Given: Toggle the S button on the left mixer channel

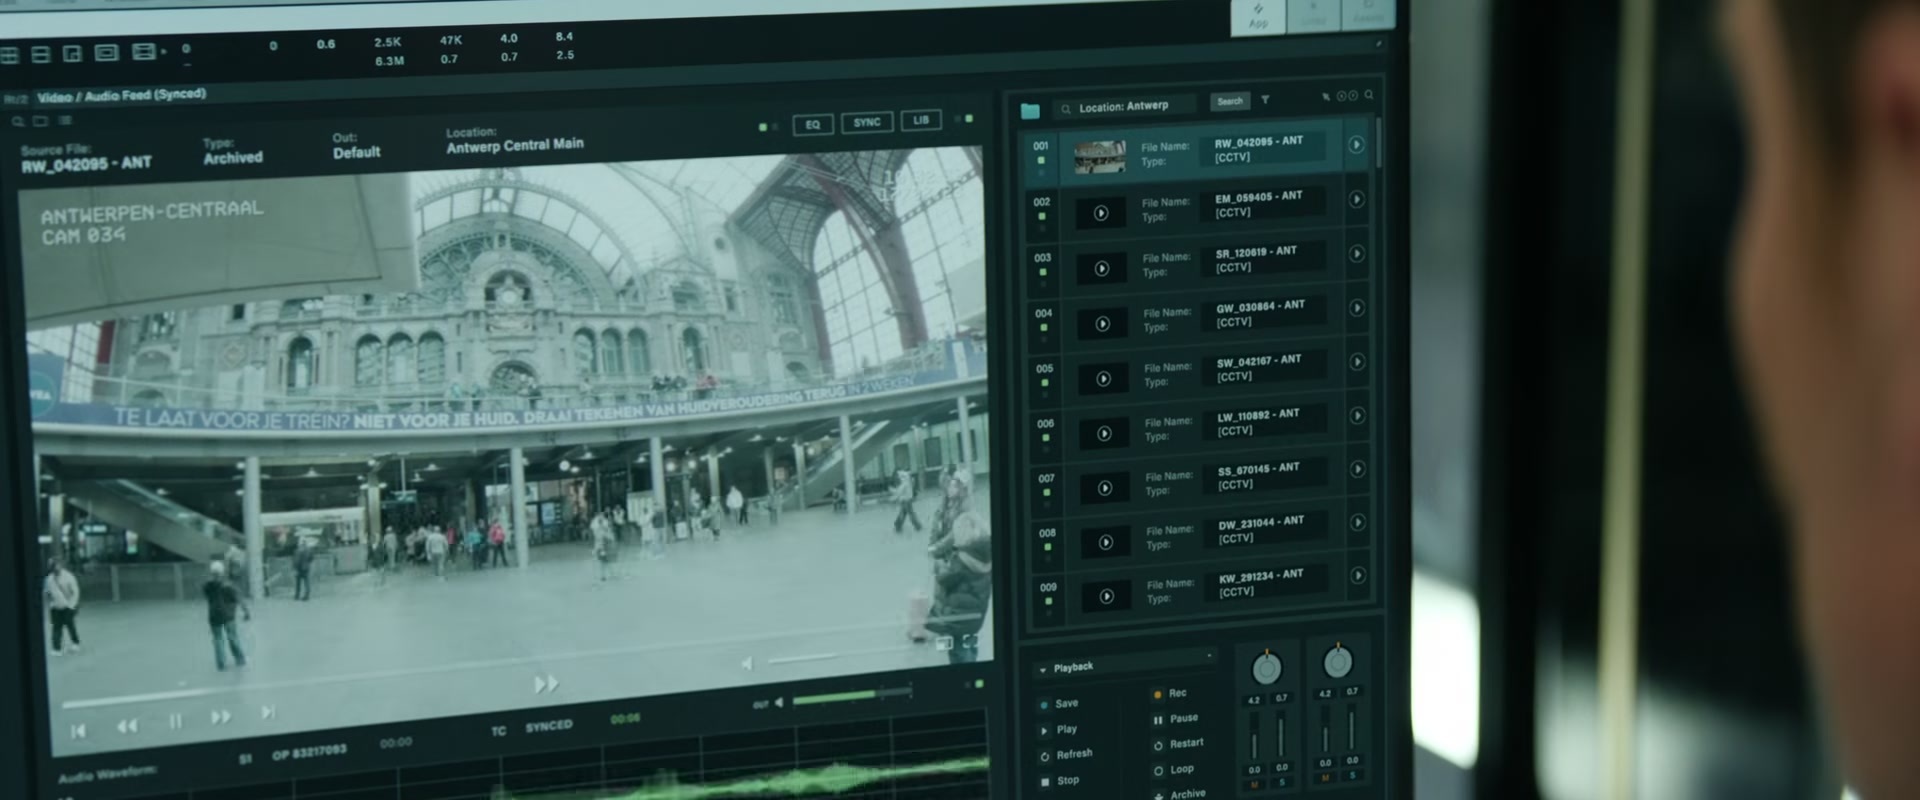Looking at the screenshot, I should tap(1282, 783).
